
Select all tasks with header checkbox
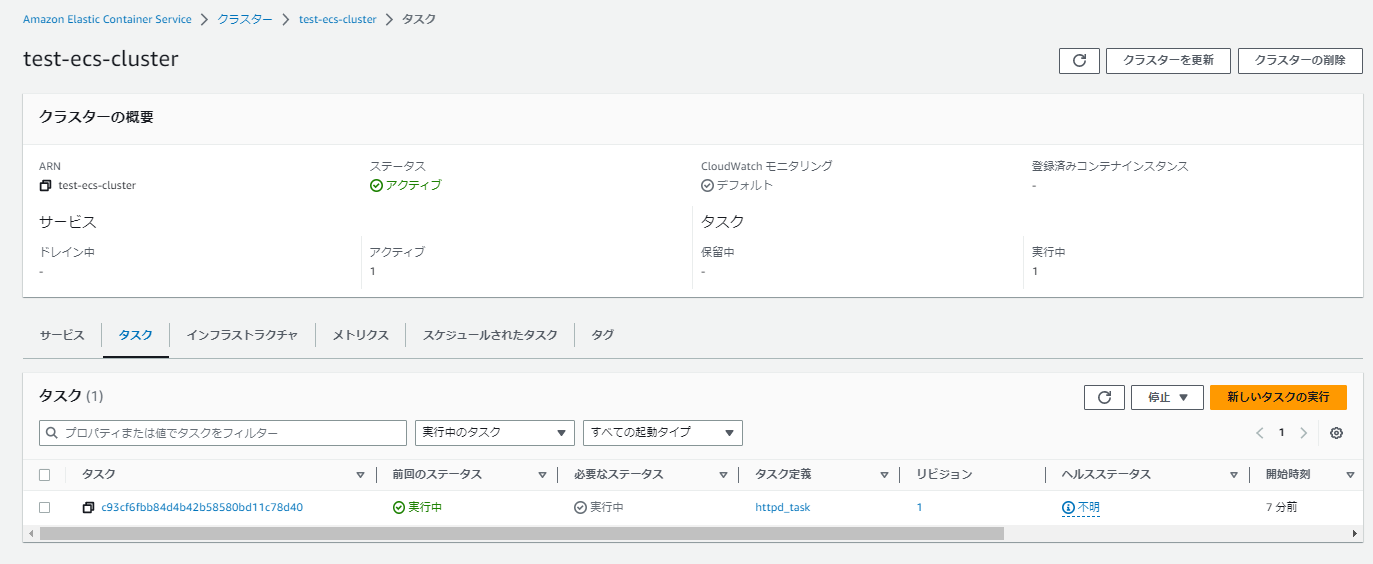(x=44, y=475)
